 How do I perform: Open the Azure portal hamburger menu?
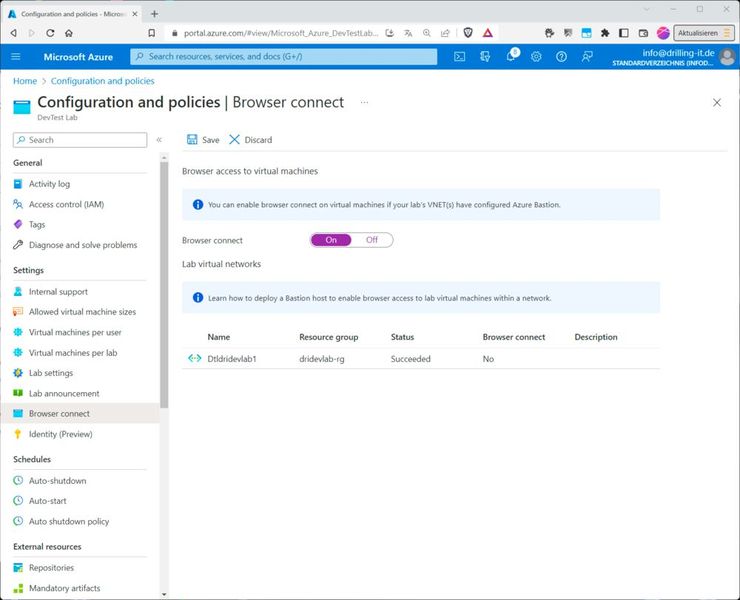pyautogui.click(x=16, y=57)
